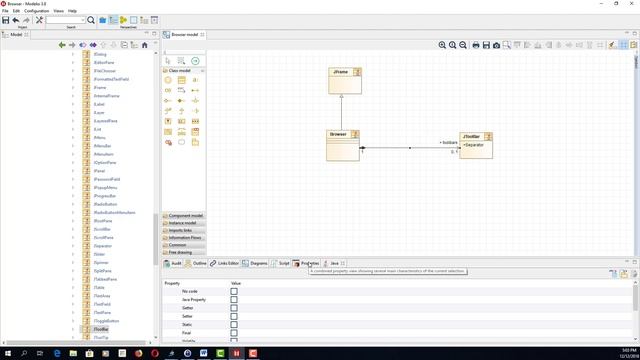
Task: Click the circled arrow icon above palette
Action: click(x=195, y=61)
